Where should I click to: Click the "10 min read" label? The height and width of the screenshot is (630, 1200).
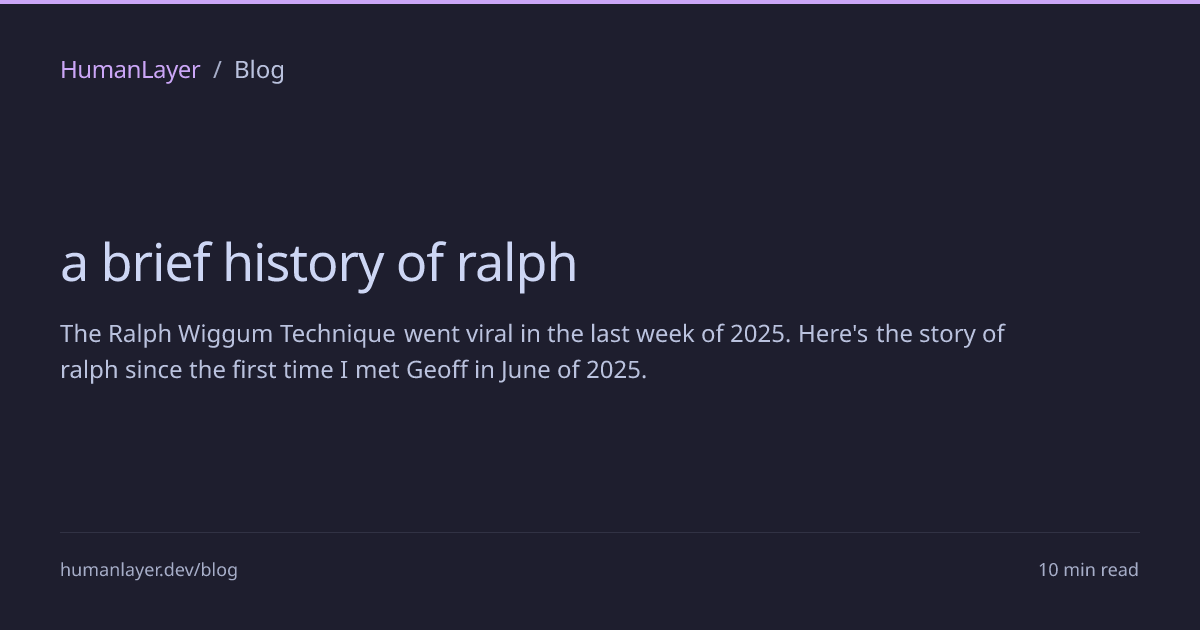pos(1088,570)
